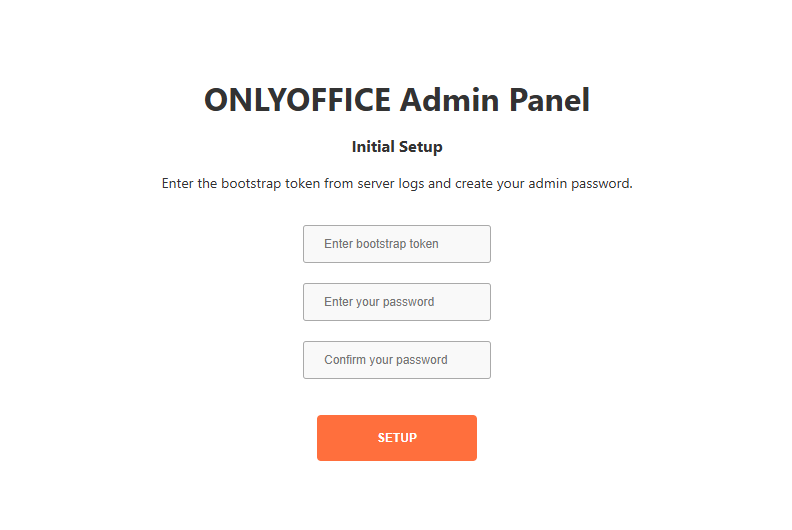Screen dimensions: 792x530
Task: Click the "Enter bootstrap token" placeholder text
Action: (381, 244)
